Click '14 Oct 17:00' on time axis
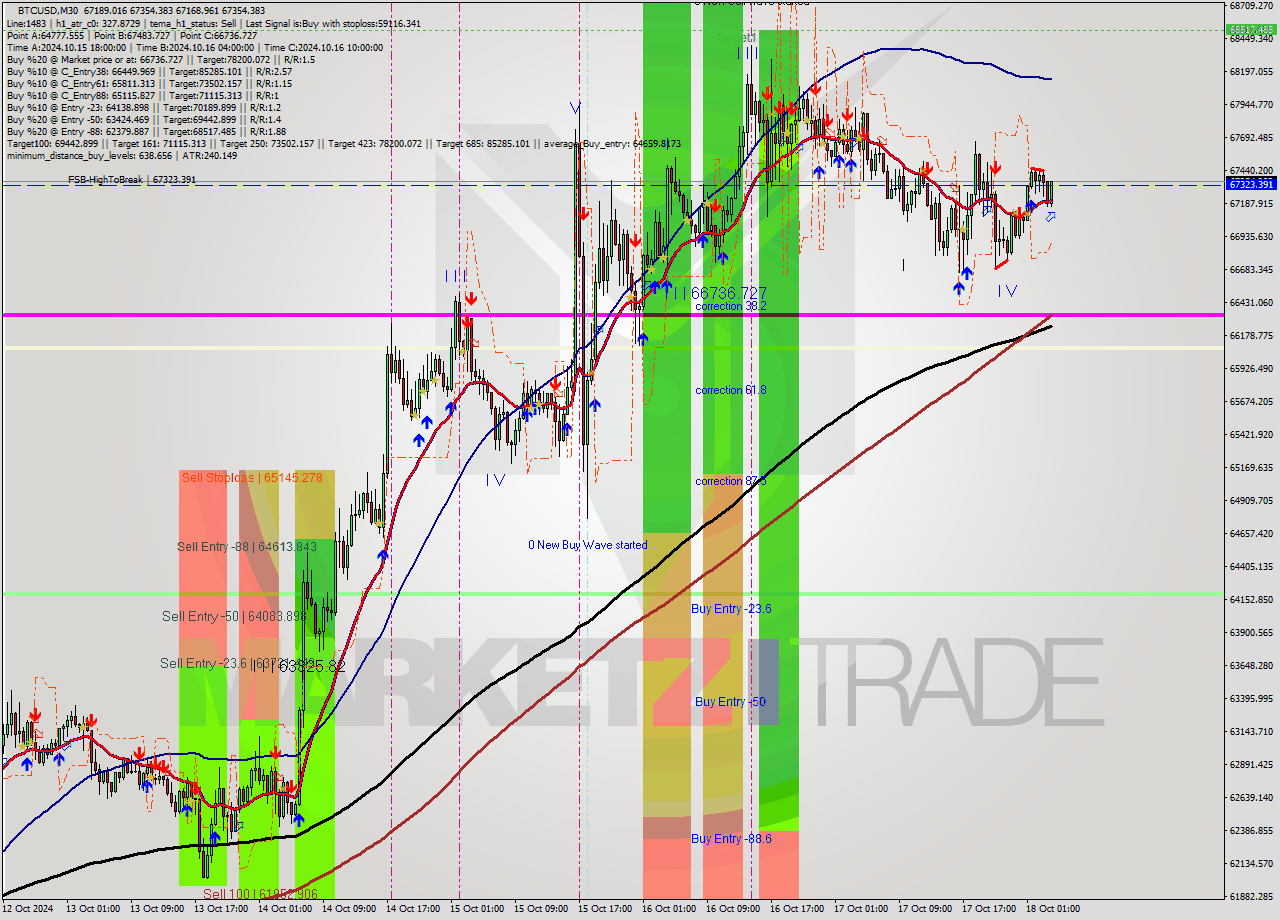1280x920 pixels. pyautogui.click(x=414, y=909)
